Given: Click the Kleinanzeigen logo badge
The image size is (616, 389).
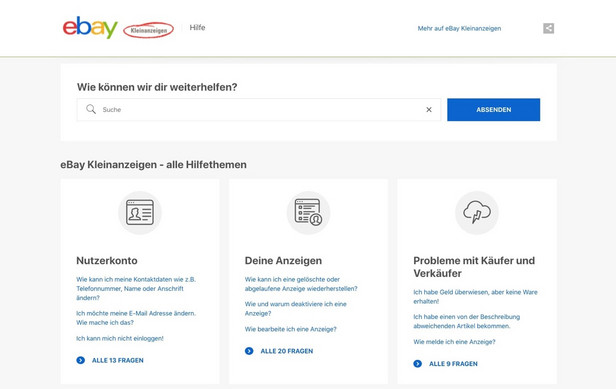Looking at the screenshot, I should [148, 30].
